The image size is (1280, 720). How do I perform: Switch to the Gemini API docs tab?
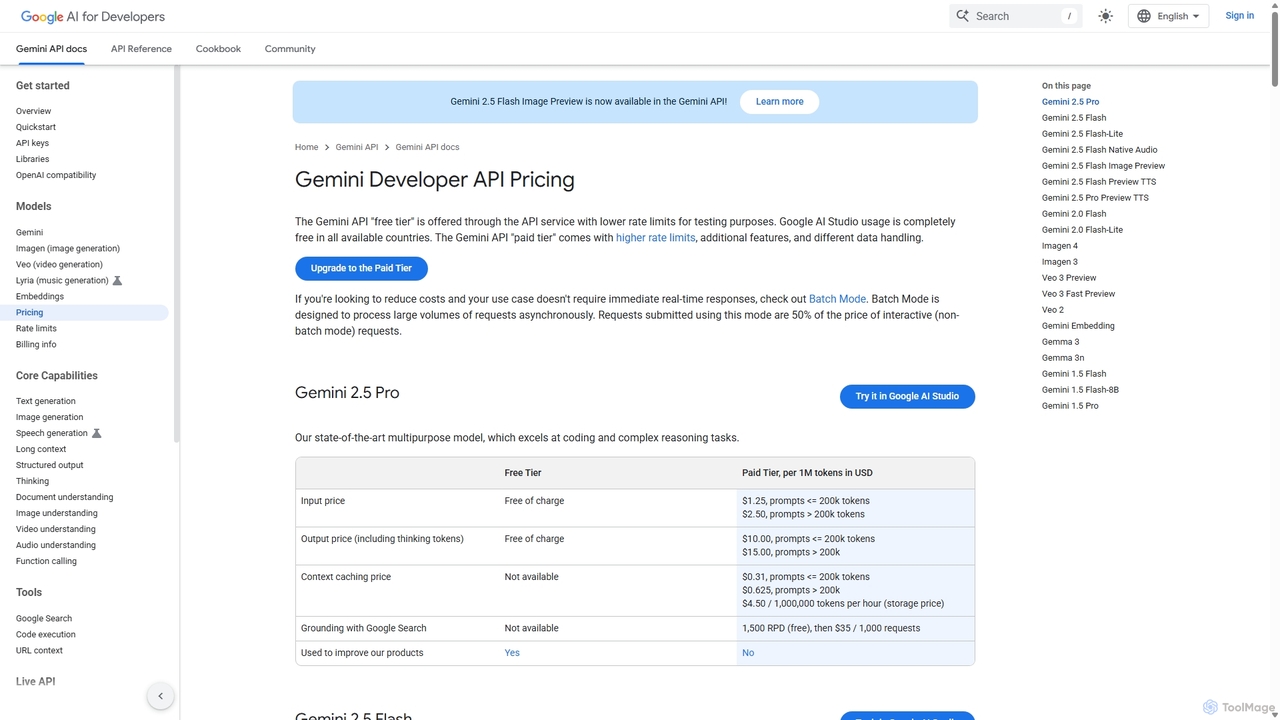pos(51,49)
